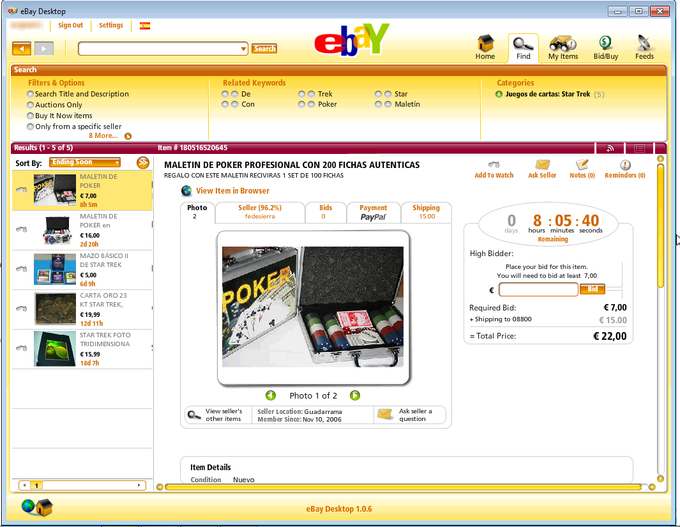The image size is (680, 527).
Task: Toggle first circle next to keyword Trek
Action: point(301,94)
